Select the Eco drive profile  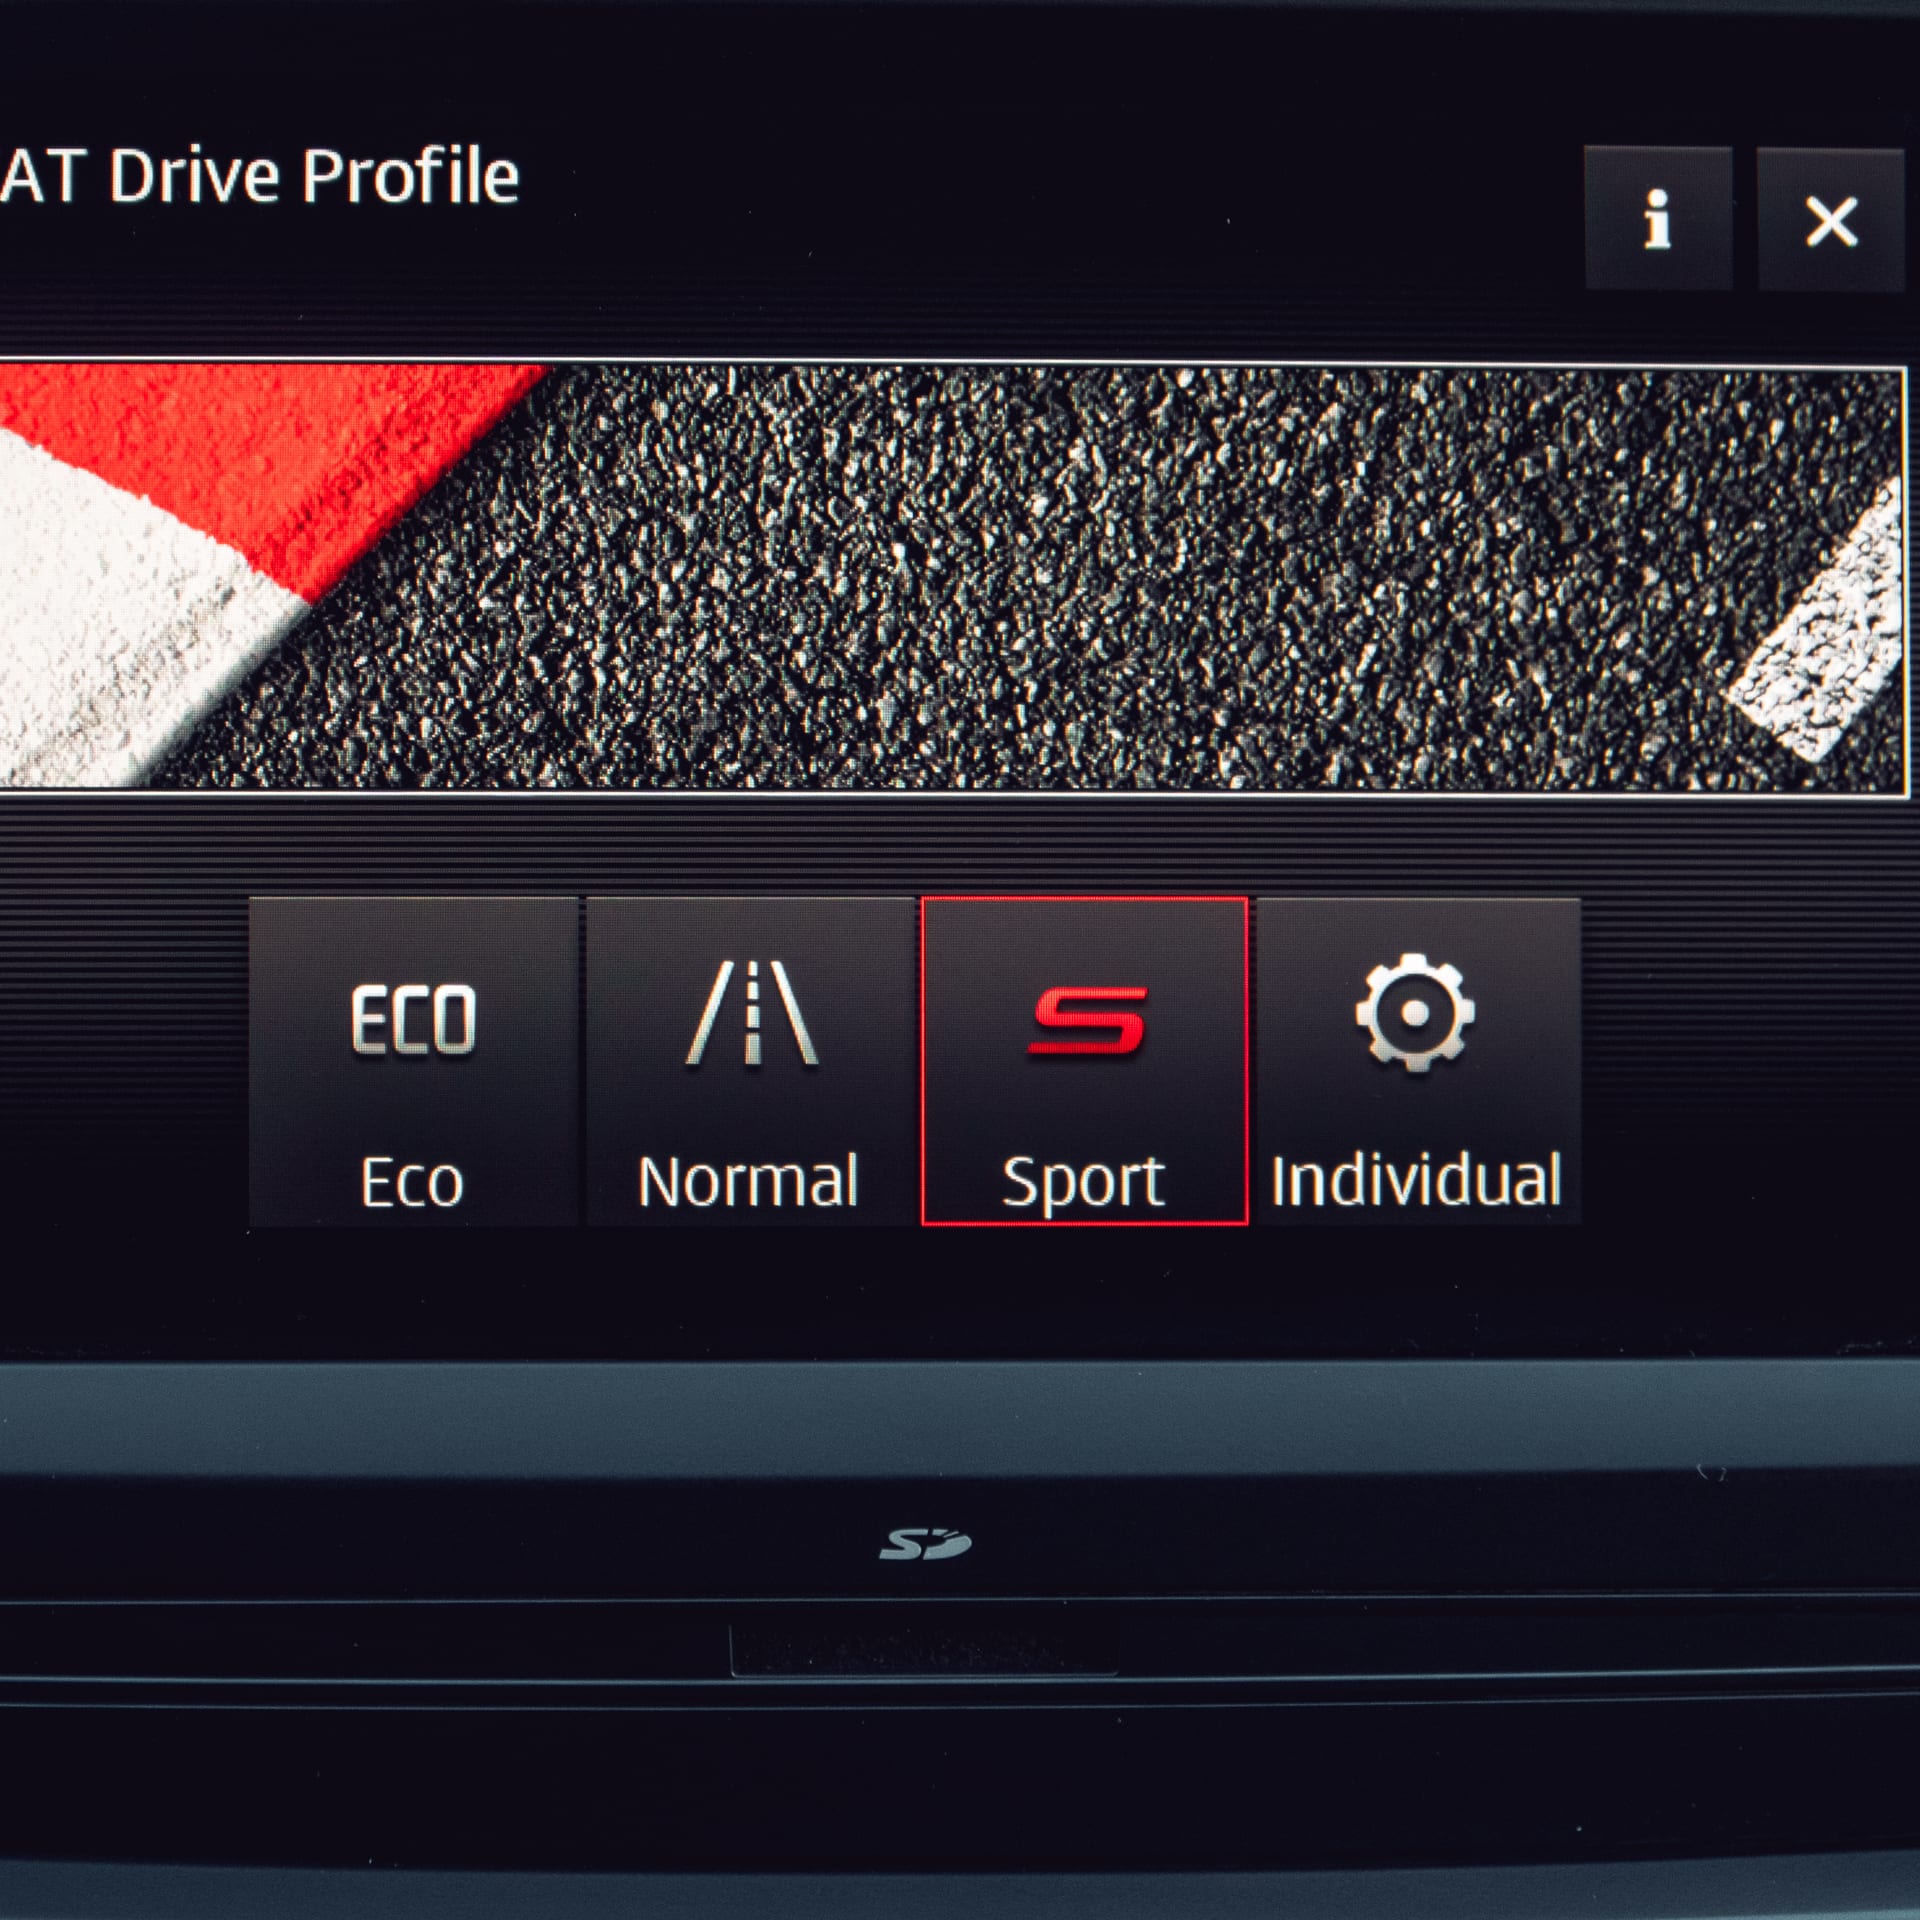(x=413, y=1061)
